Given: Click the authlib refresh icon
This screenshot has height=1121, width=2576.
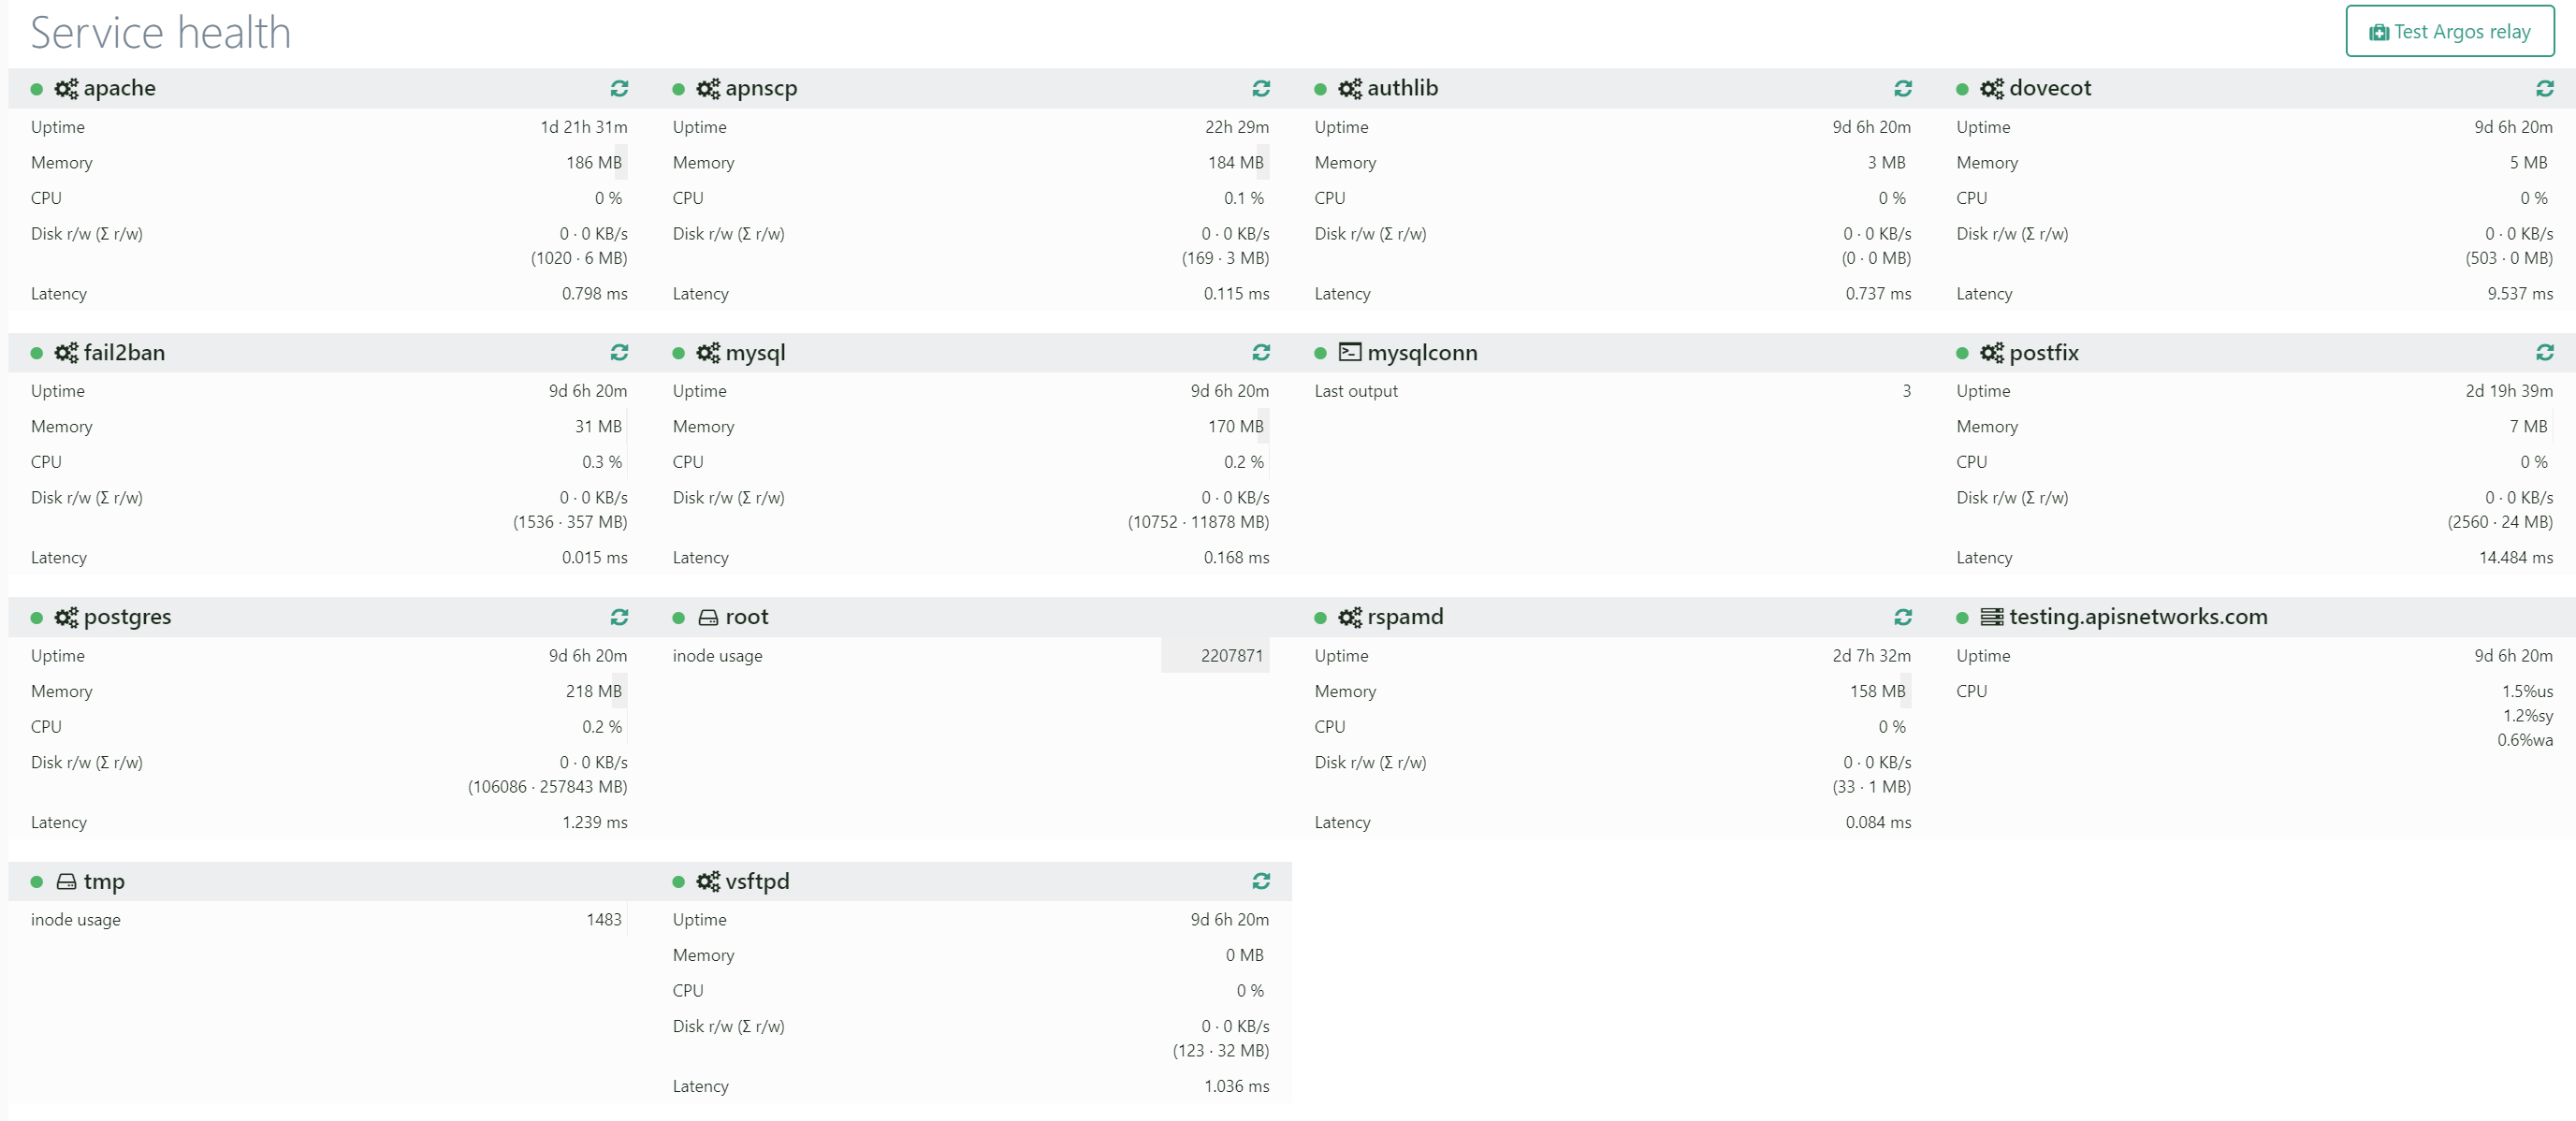Looking at the screenshot, I should [x=1902, y=89].
